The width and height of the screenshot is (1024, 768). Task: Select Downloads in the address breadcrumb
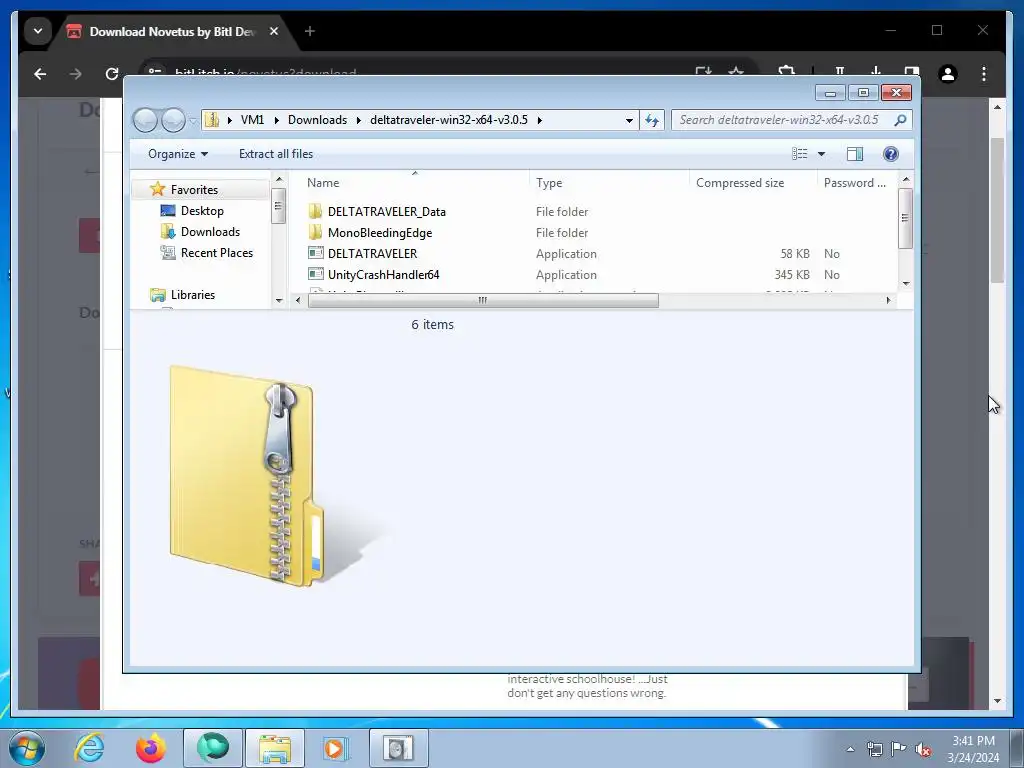[x=317, y=120]
